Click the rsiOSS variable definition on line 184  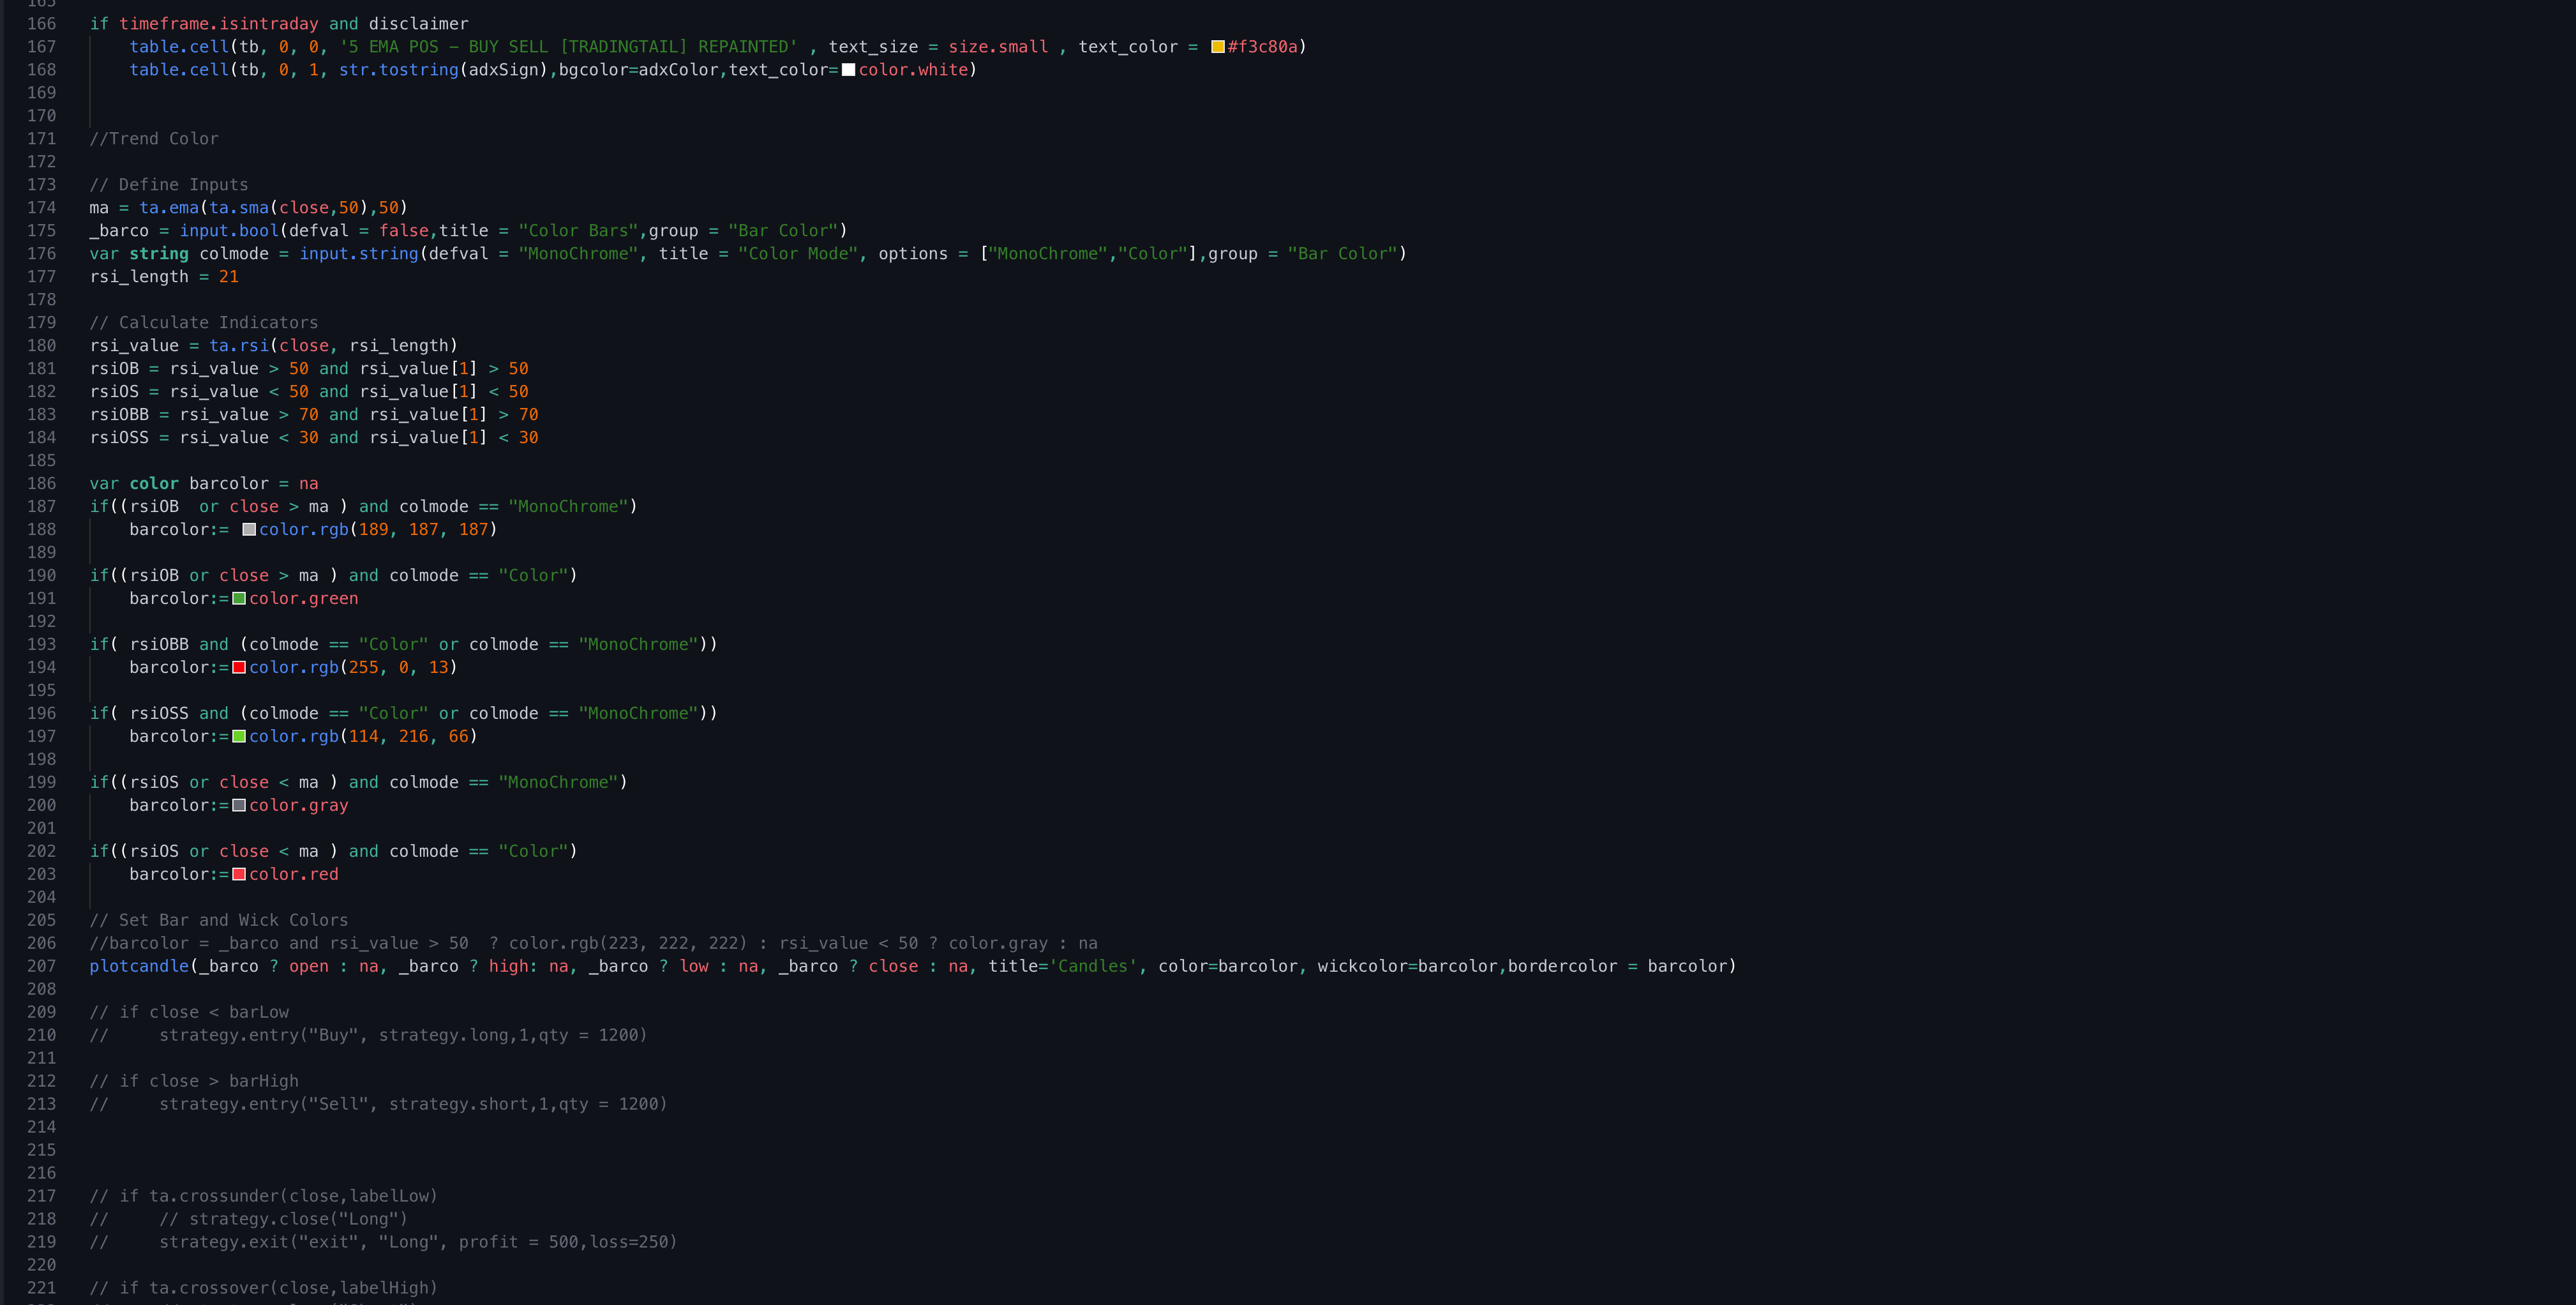[x=119, y=438]
